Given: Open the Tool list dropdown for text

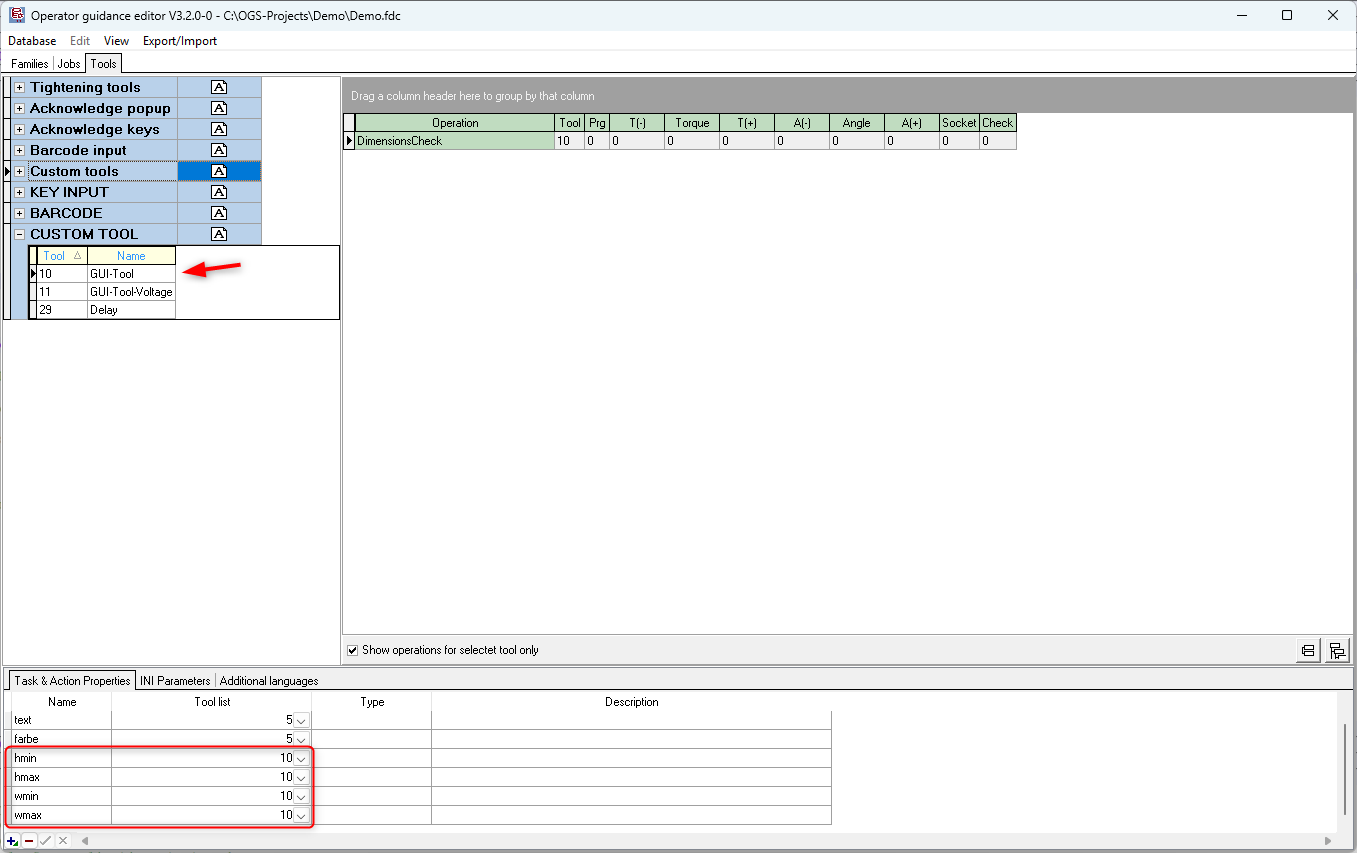Looking at the screenshot, I should point(301,721).
